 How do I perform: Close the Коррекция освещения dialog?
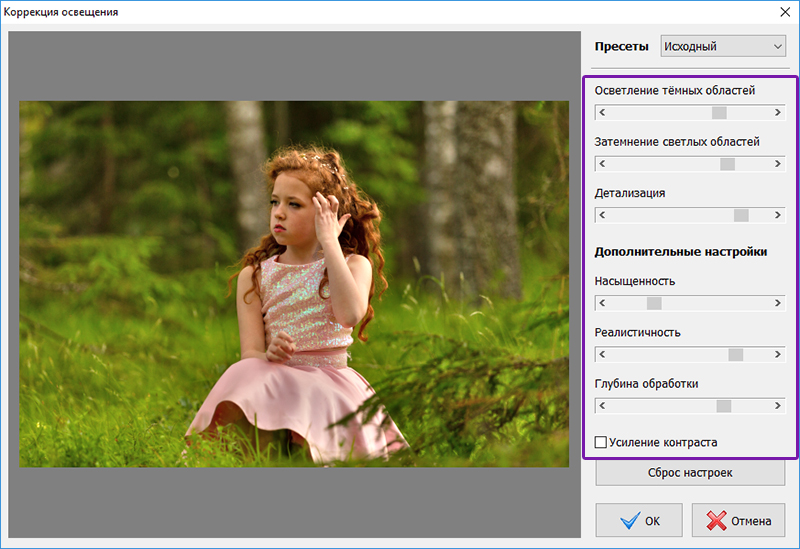point(785,12)
